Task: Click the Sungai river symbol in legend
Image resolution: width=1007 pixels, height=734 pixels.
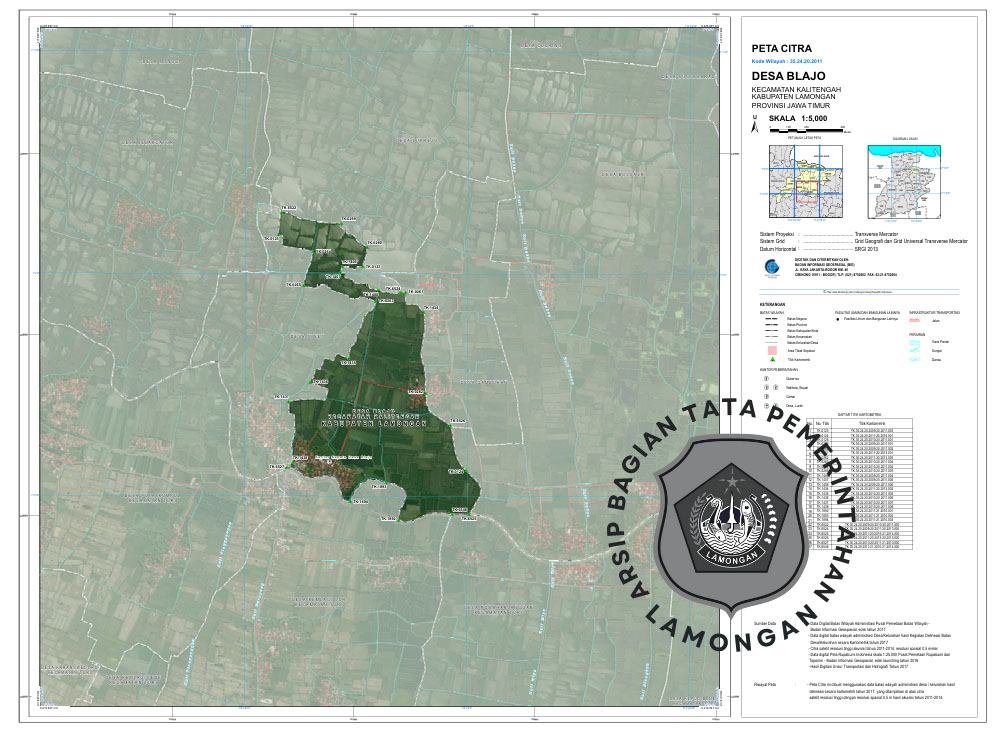Action: [x=916, y=350]
